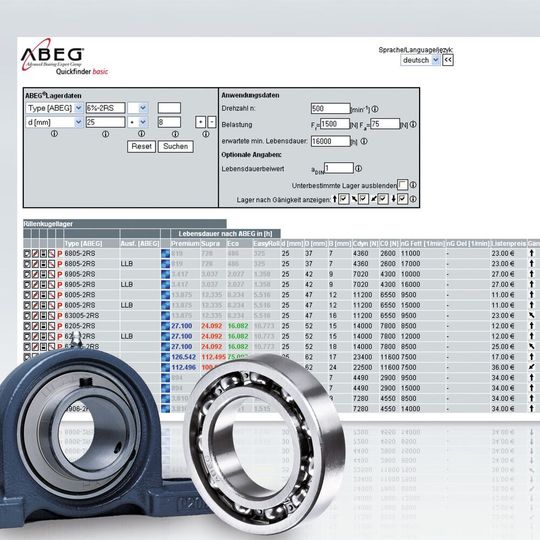Toggle the down-arrow Gängigkeit checkbox
The width and height of the screenshot is (540, 540).
tap(403, 199)
